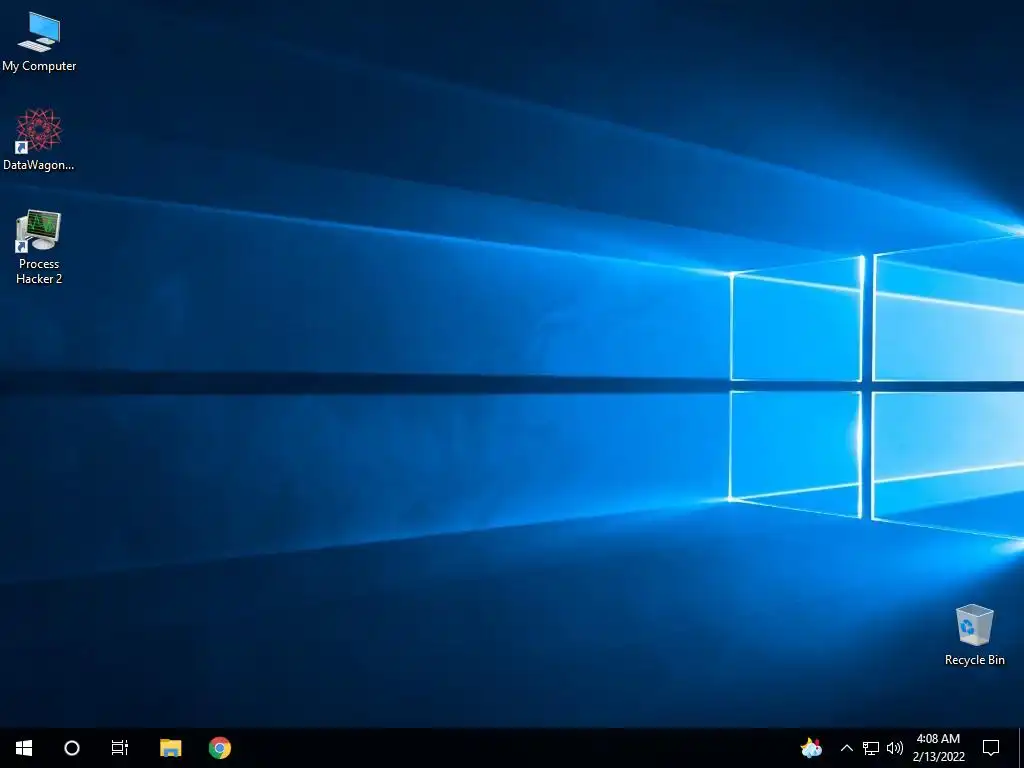This screenshot has width=1024, height=768.
Task: Select the DataWagon desktop shortcut
Action: pyautogui.click(x=39, y=140)
